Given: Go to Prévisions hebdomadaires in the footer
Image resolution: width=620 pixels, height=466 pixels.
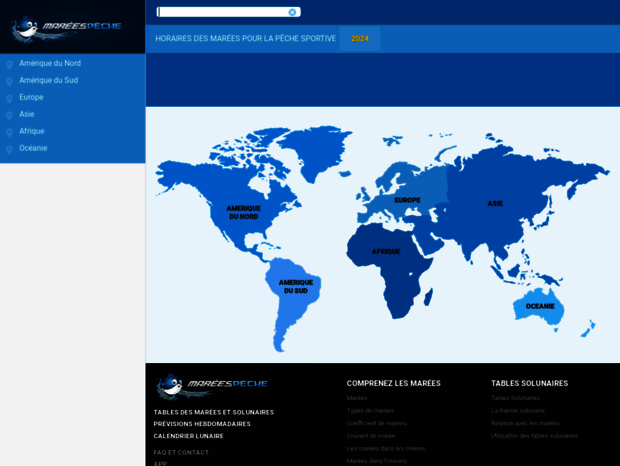Looking at the screenshot, I should tap(202, 424).
